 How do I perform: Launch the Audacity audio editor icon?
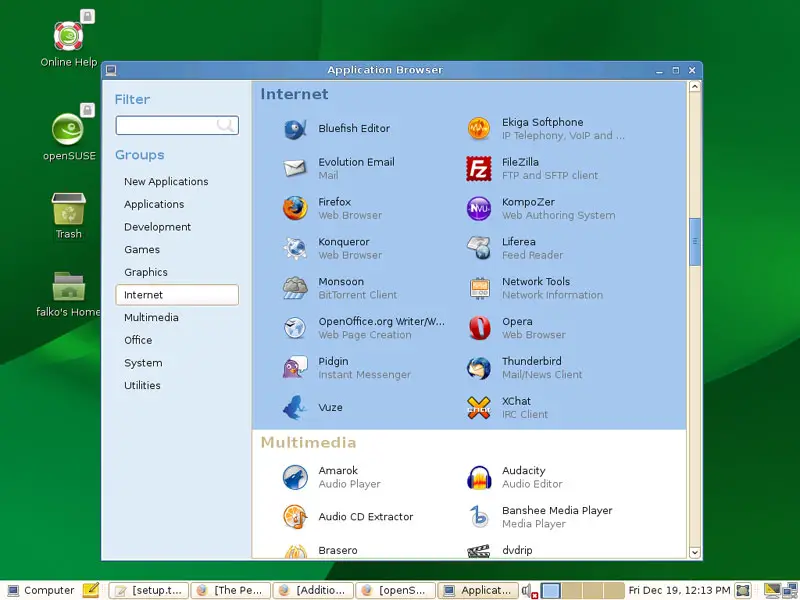click(479, 477)
